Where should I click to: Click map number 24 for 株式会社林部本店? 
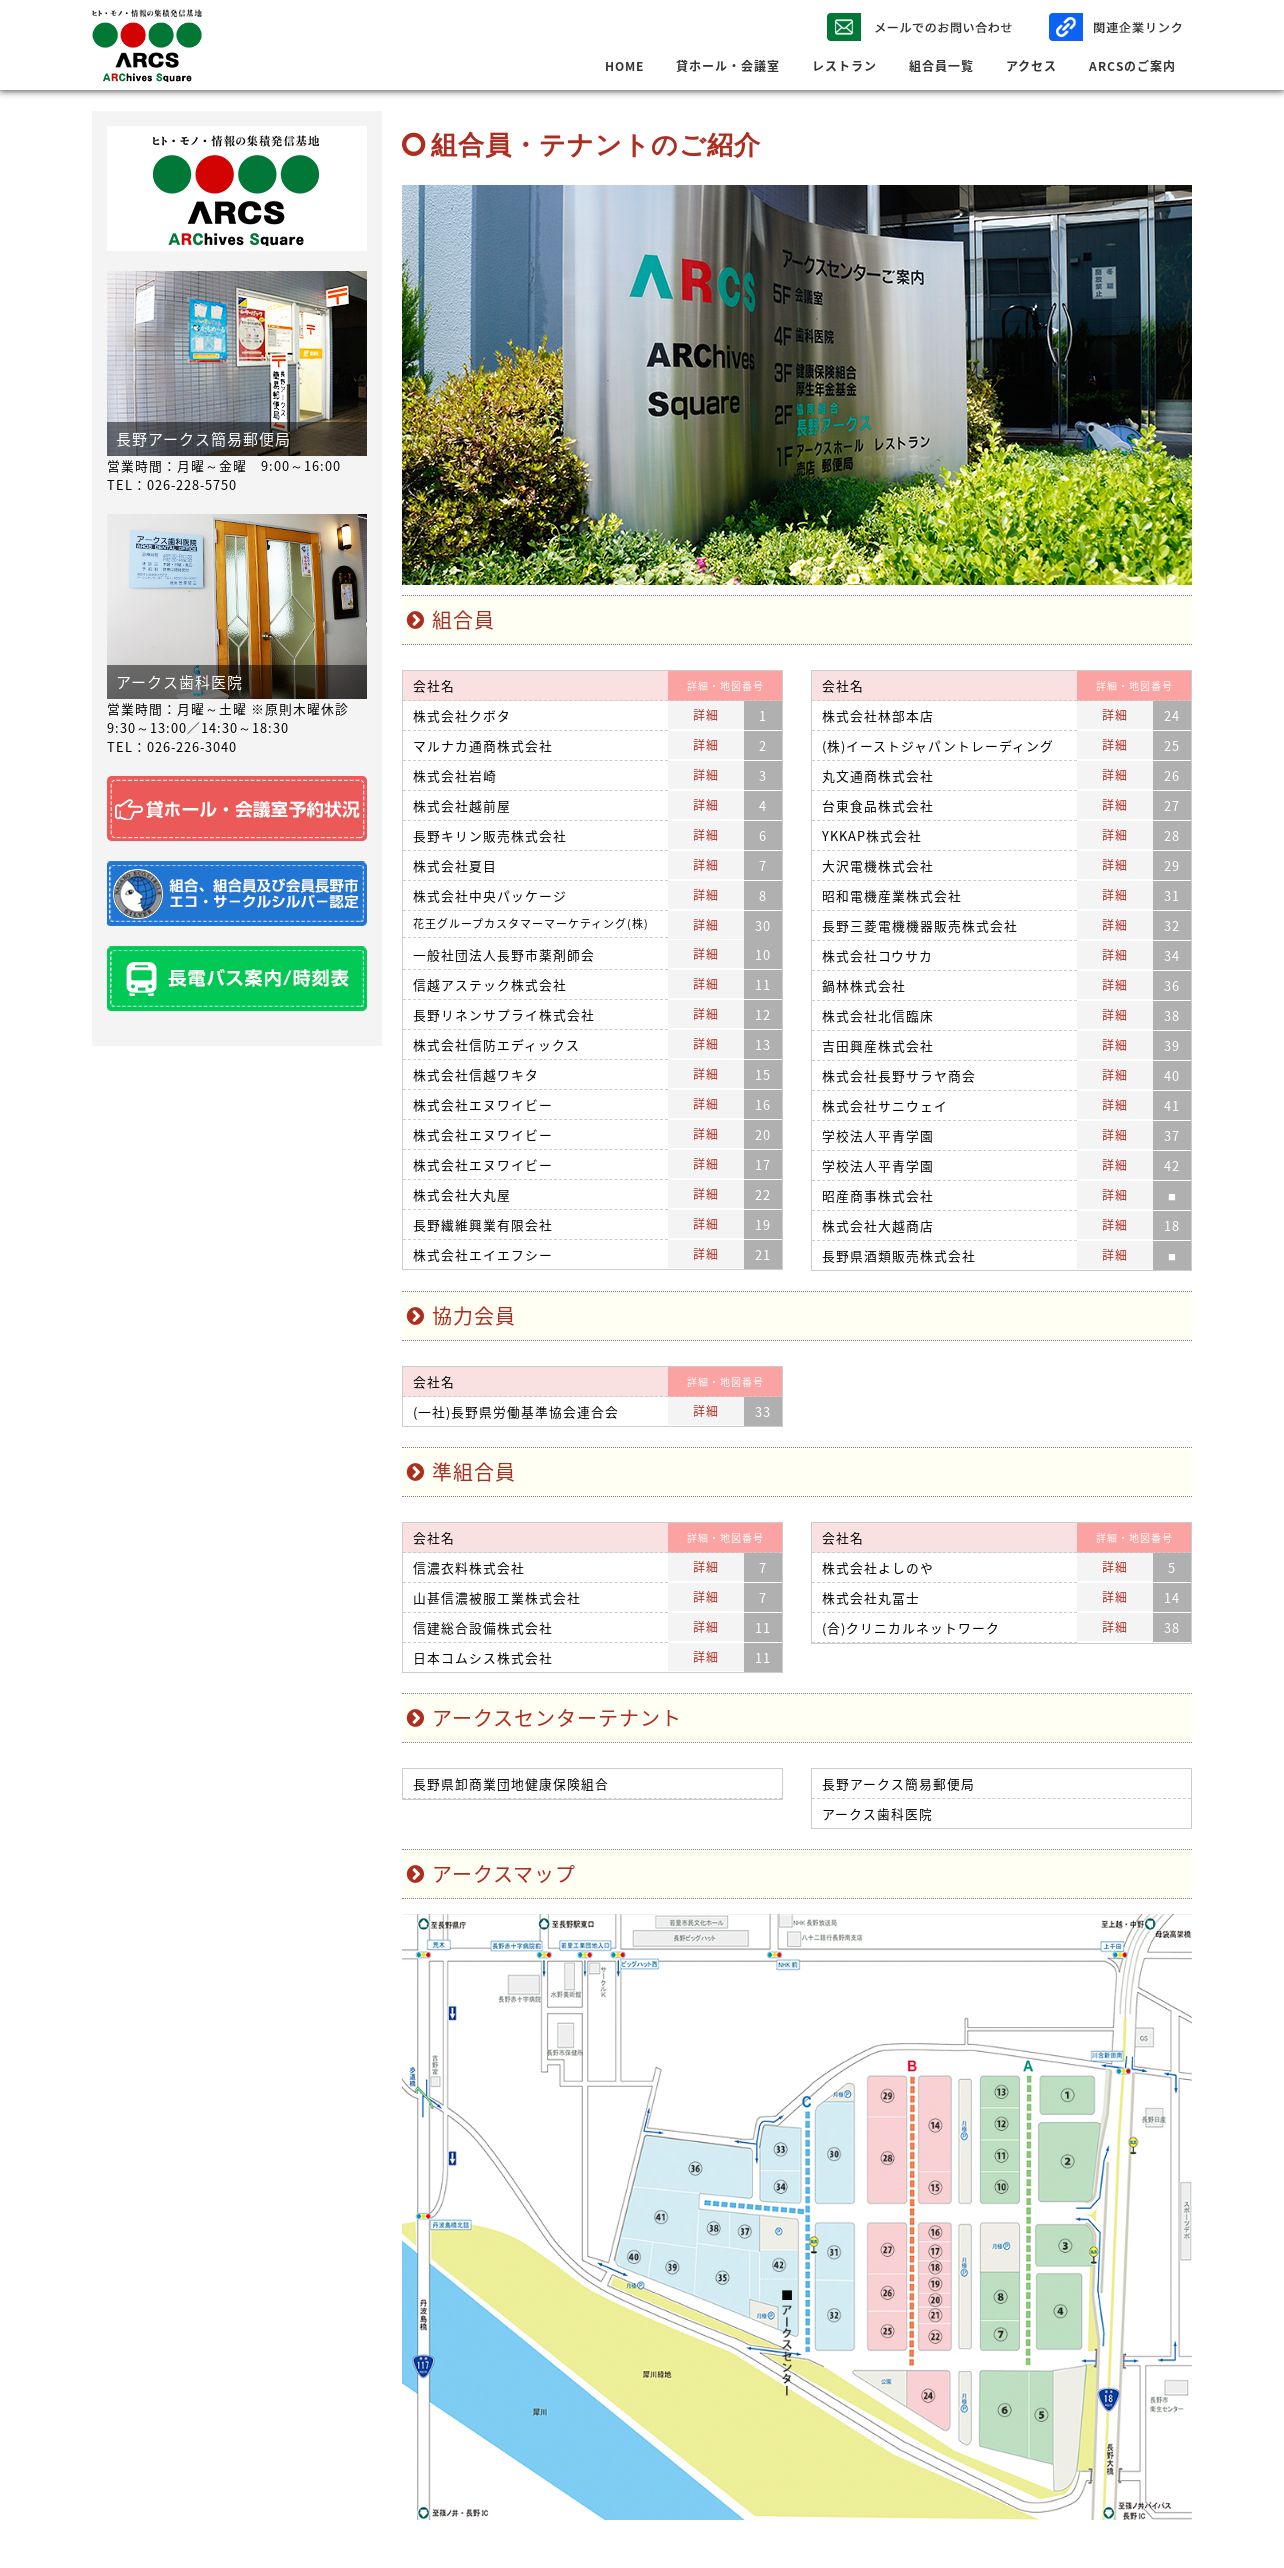tap(1172, 716)
